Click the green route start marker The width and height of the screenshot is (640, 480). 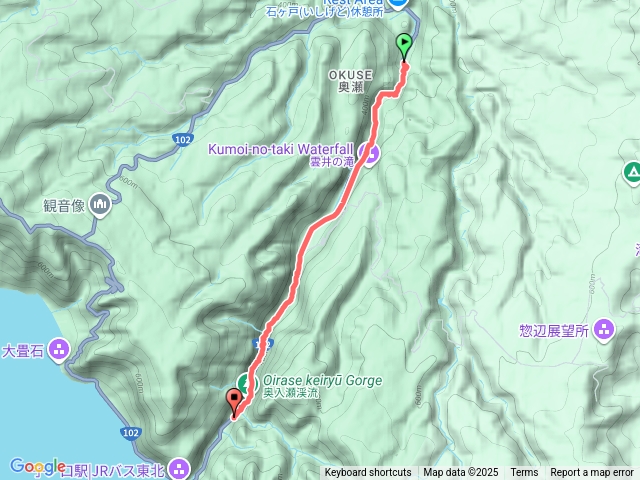[x=404, y=46]
